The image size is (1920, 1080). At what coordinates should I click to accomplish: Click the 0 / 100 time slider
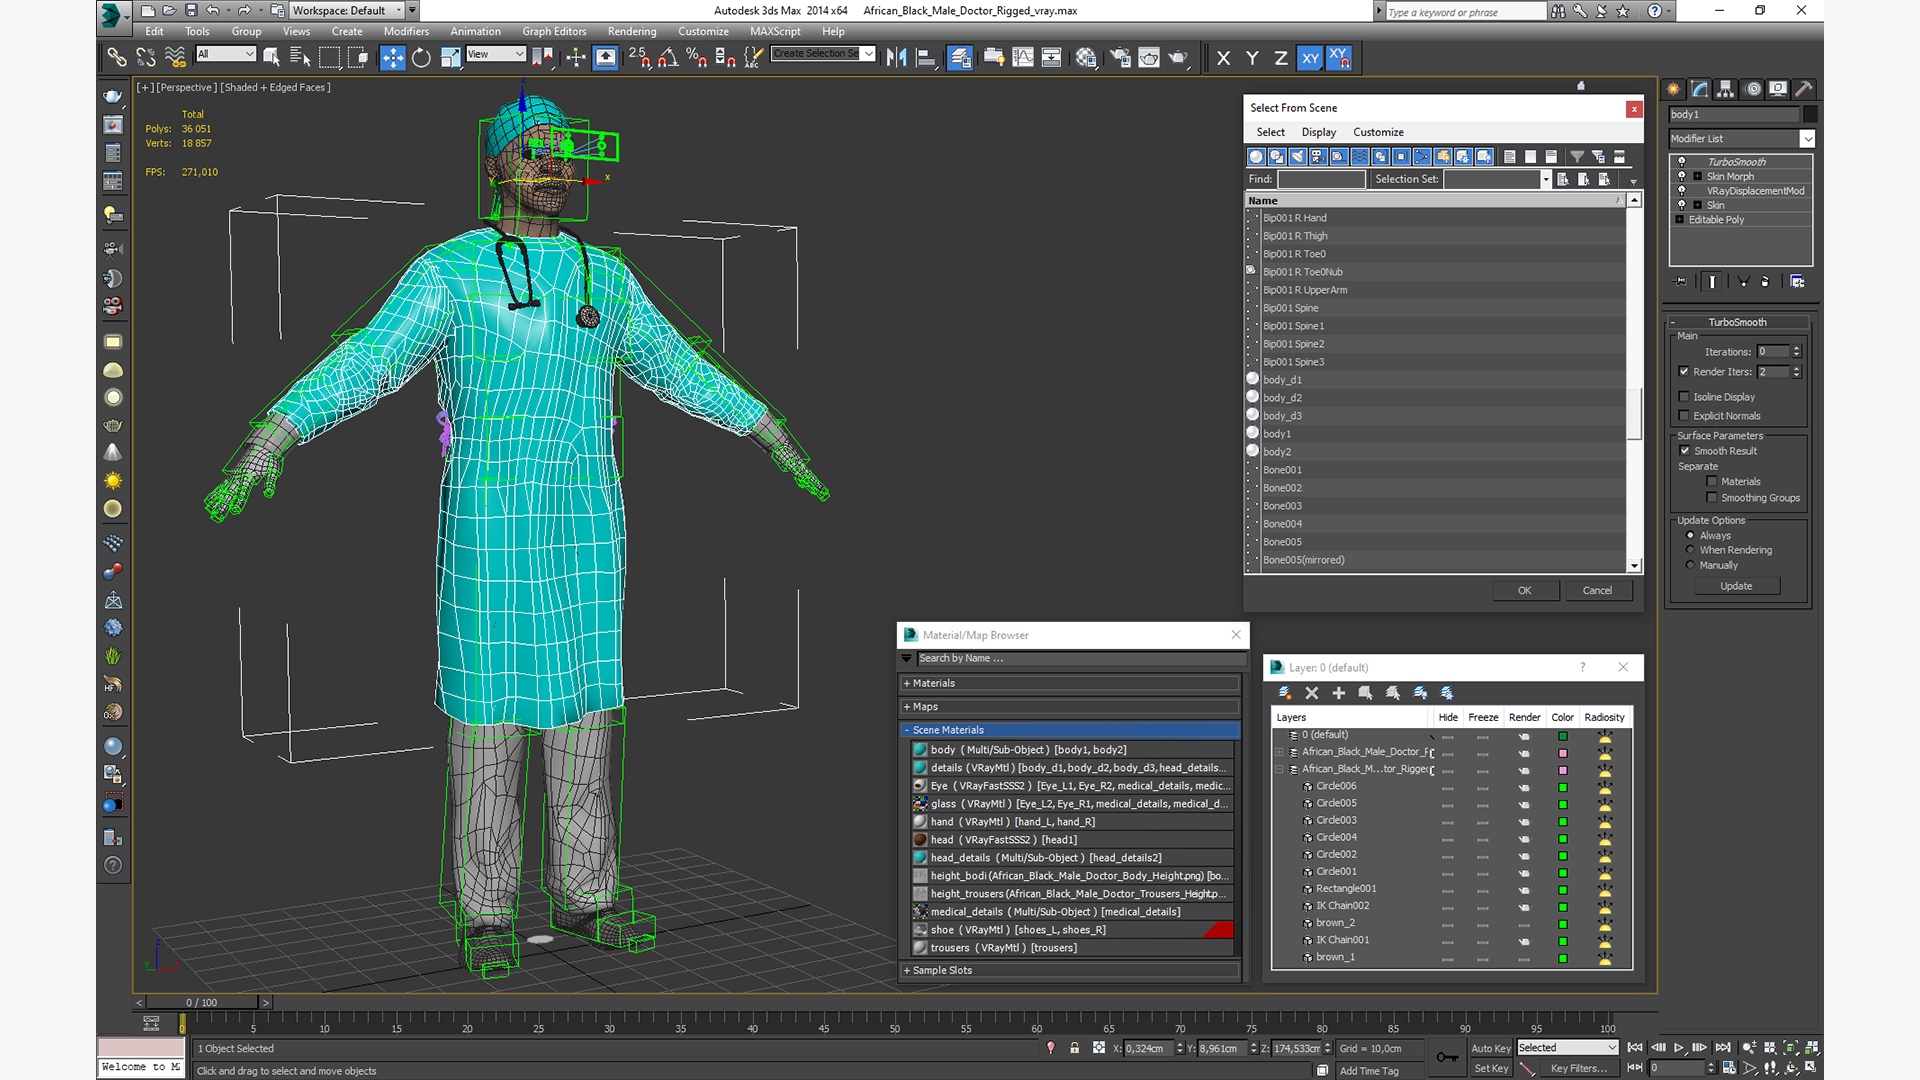click(201, 1003)
